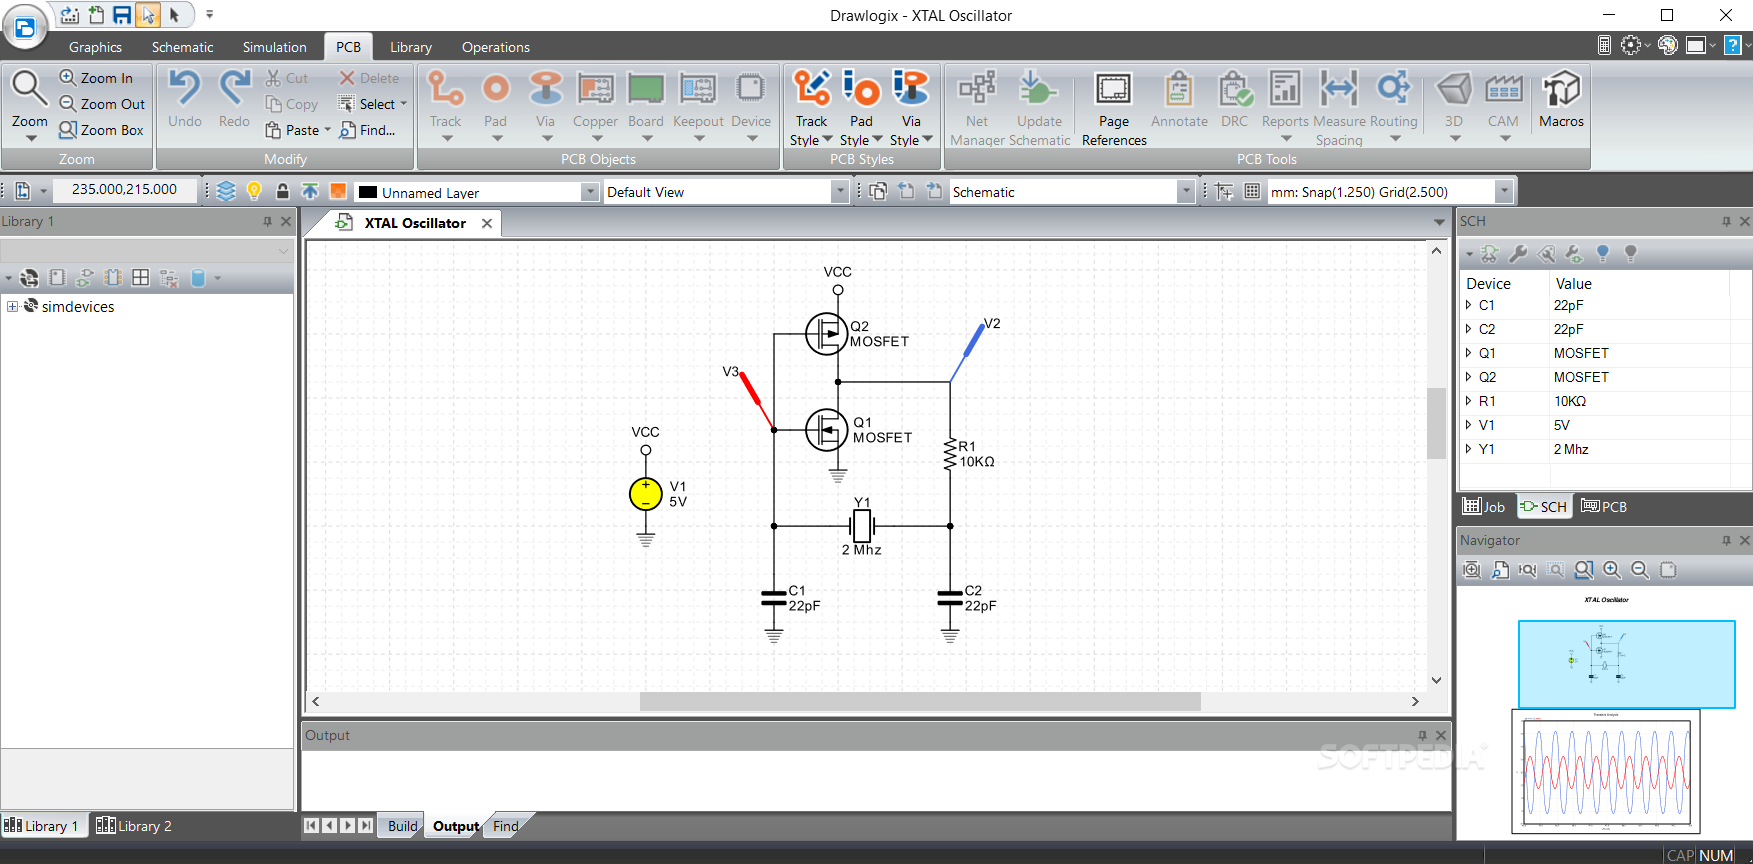Image resolution: width=1753 pixels, height=864 pixels.
Task: Click the waveform graph thumbnail in Navigator
Action: (1606, 770)
